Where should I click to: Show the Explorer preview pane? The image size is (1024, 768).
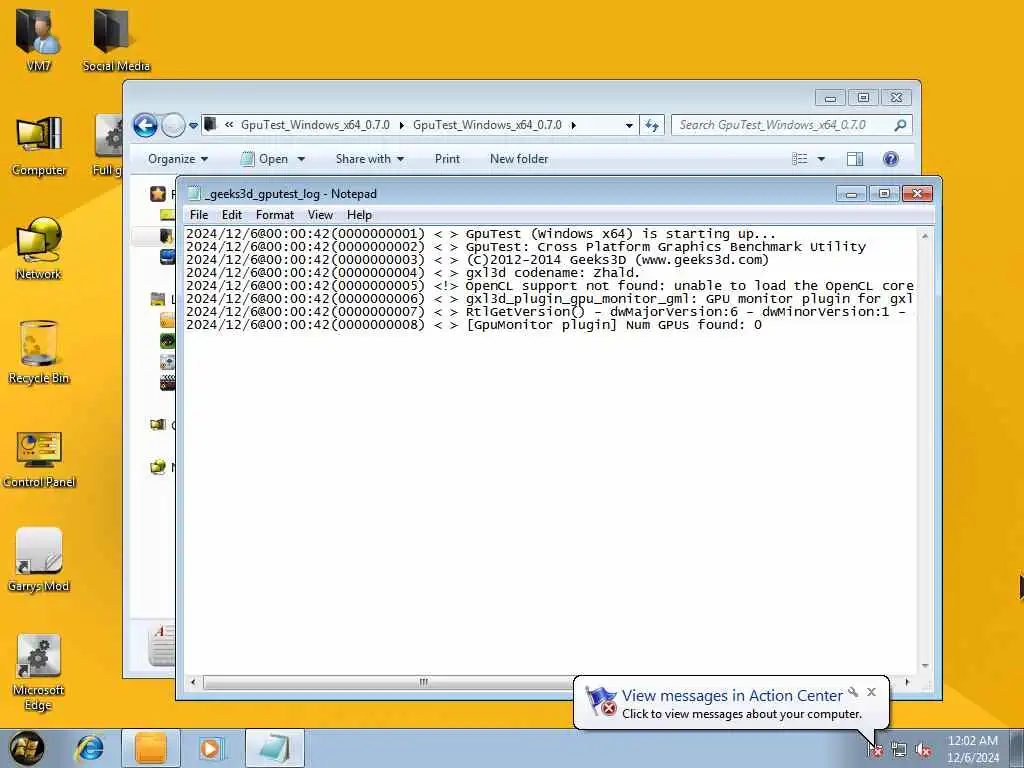click(x=854, y=159)
